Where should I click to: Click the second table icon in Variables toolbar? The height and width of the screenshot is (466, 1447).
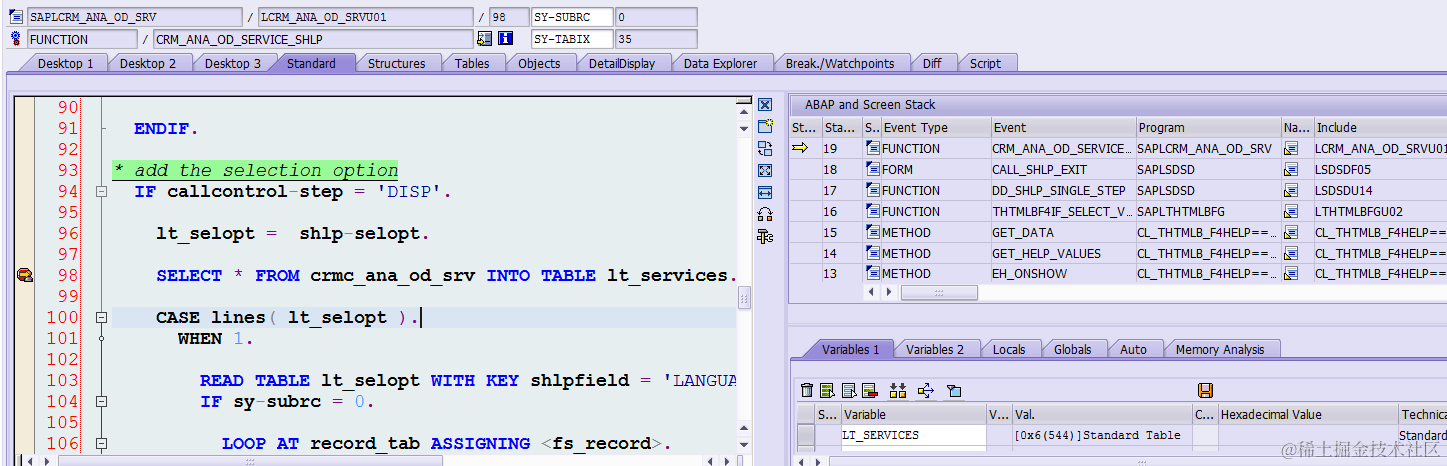(827, 390)
